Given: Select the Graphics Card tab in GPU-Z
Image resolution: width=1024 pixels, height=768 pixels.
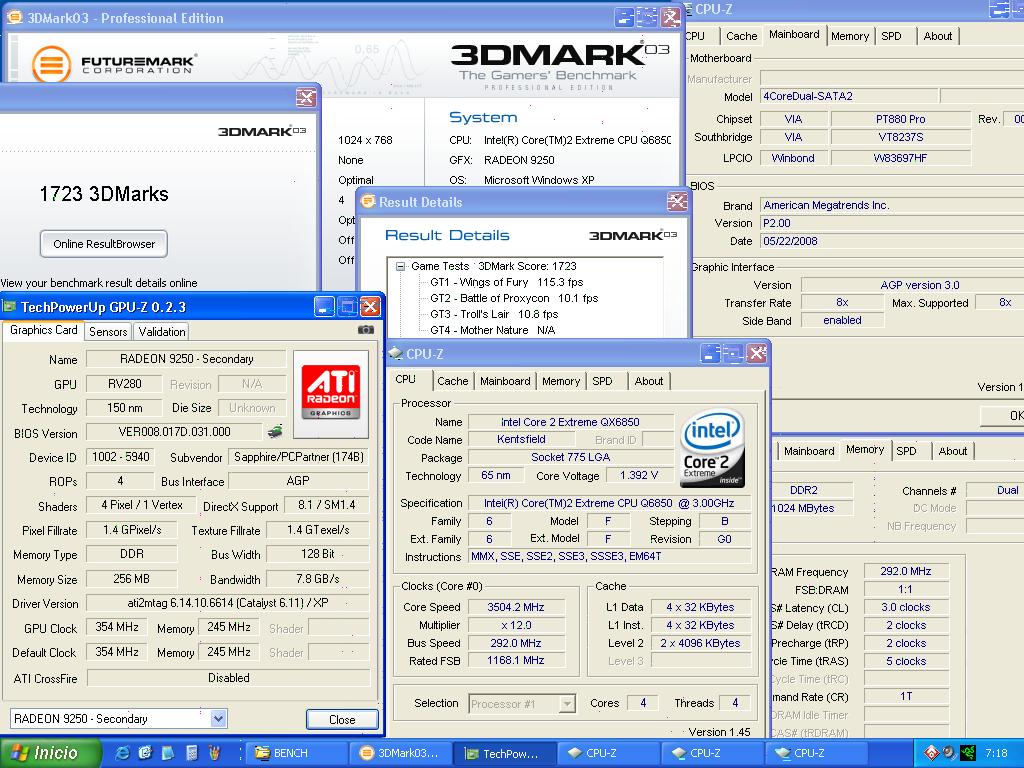Looking at the screenshot, I should [x=44, y=330].
